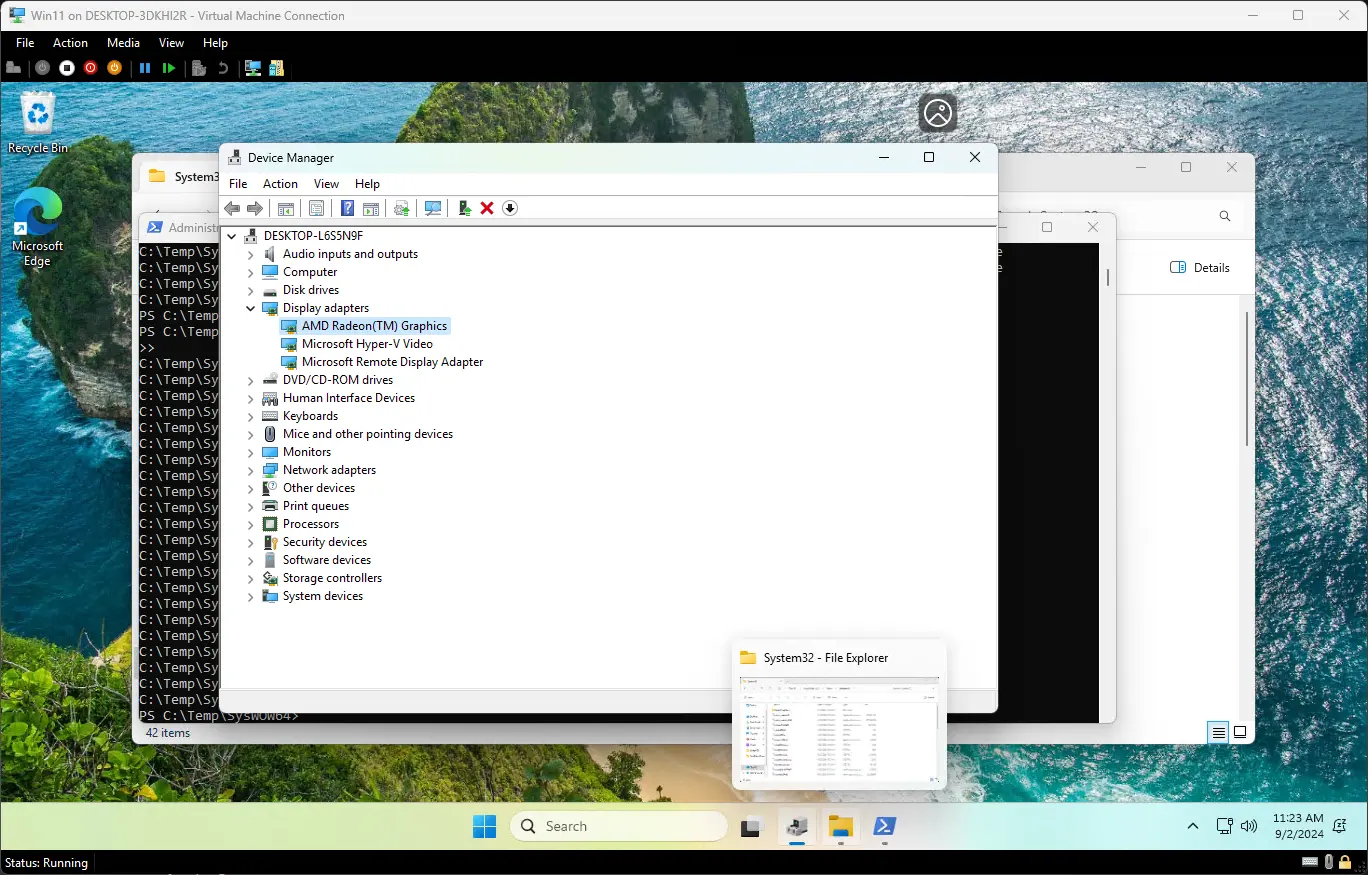1368x875 pixels.
Task: Expand DVD/CD-ROM drives node
Action: [x=251, y=380]
